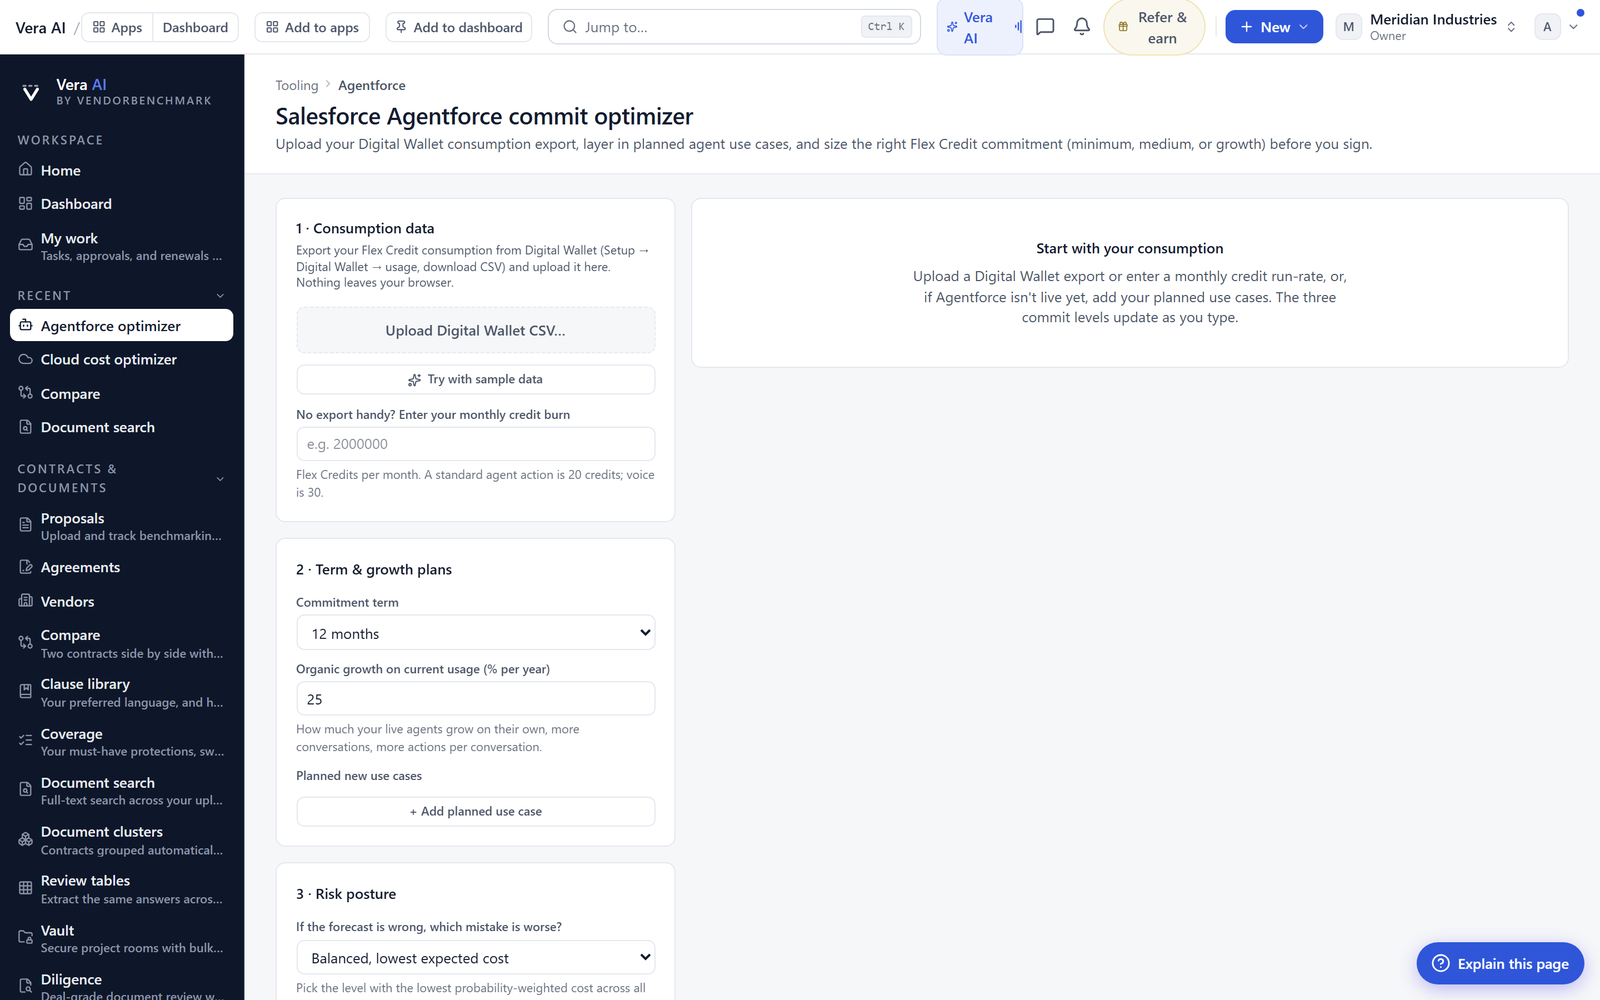The height and width of the screenshot is (1000, 1600).
Task: Open the Tooling breadcrumb
Action: point(297,86)
